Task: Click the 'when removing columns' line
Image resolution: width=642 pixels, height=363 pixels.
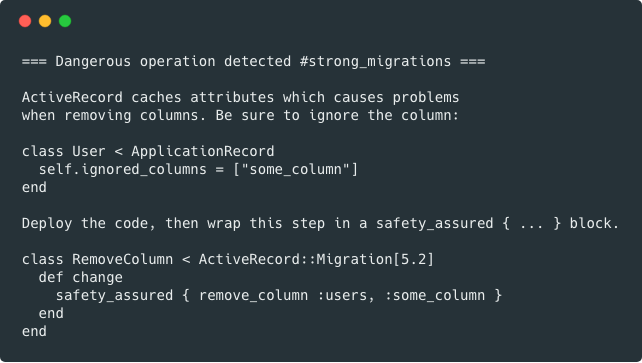Action: (x=240, y=115)
